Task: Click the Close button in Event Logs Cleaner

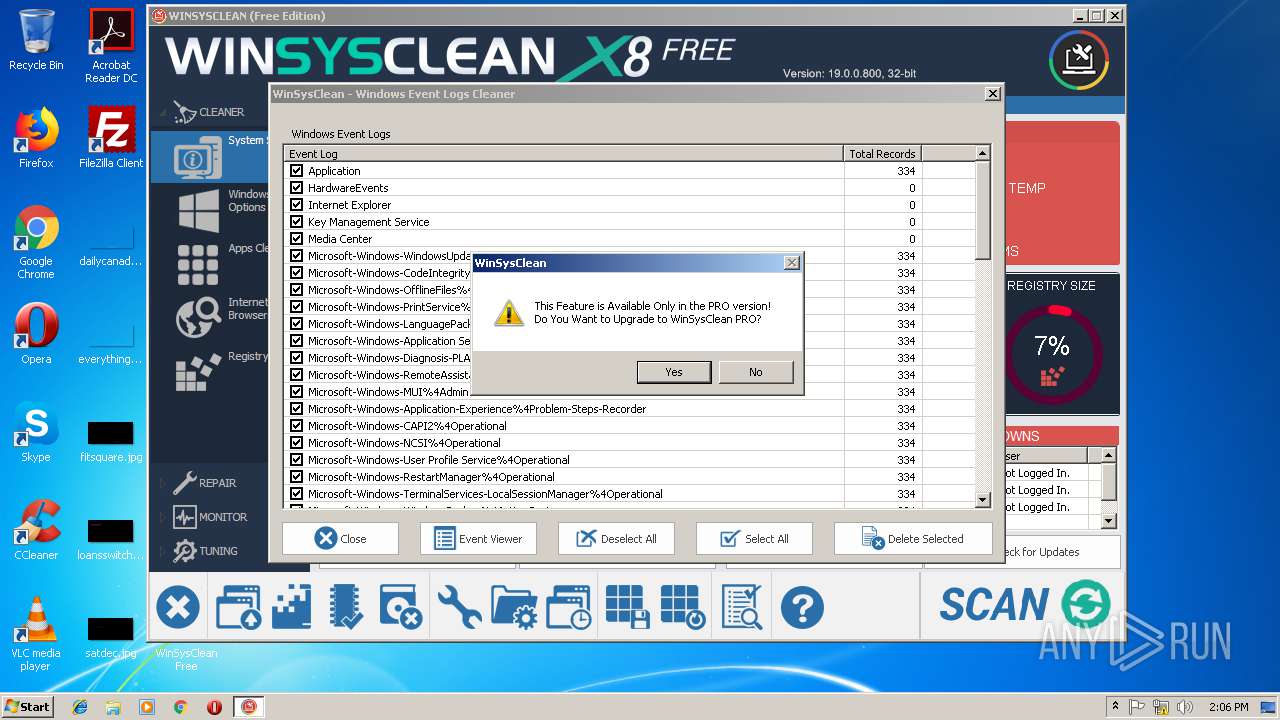Action: point(340,538)
